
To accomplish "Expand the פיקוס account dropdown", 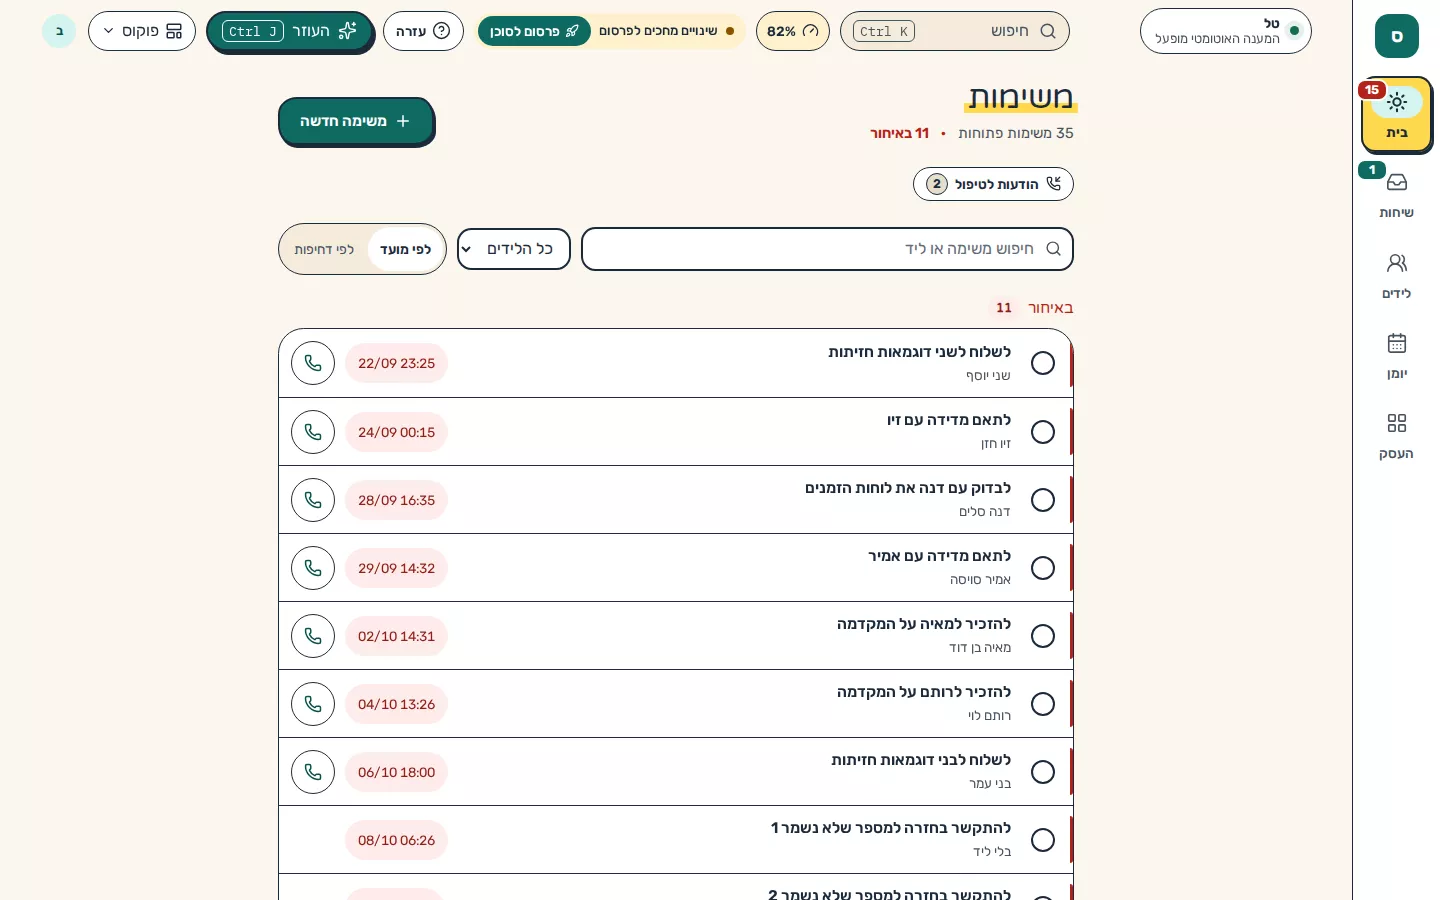I will [142, 31].
